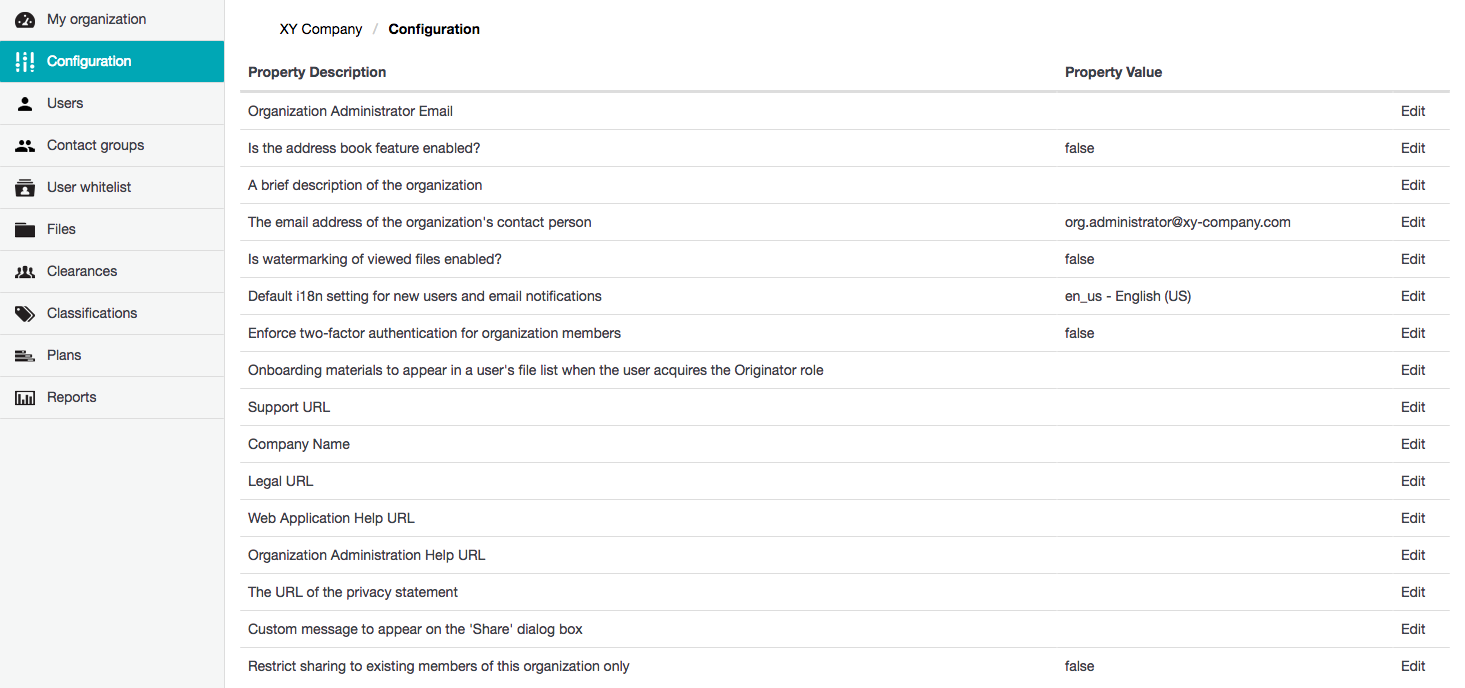This screenshot has width=1465, height=688.
Task: Click the My organization dashboard icon
Action: click(x=25, y=19)
